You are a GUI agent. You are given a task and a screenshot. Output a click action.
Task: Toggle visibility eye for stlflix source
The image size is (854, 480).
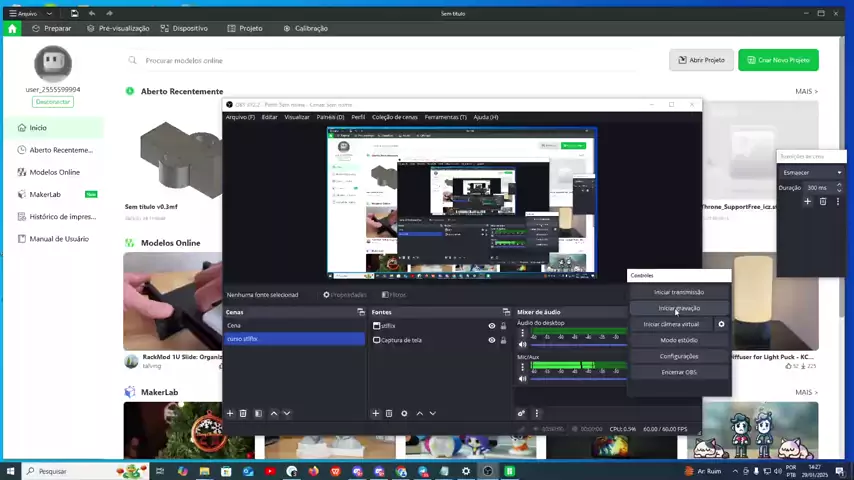491,326
